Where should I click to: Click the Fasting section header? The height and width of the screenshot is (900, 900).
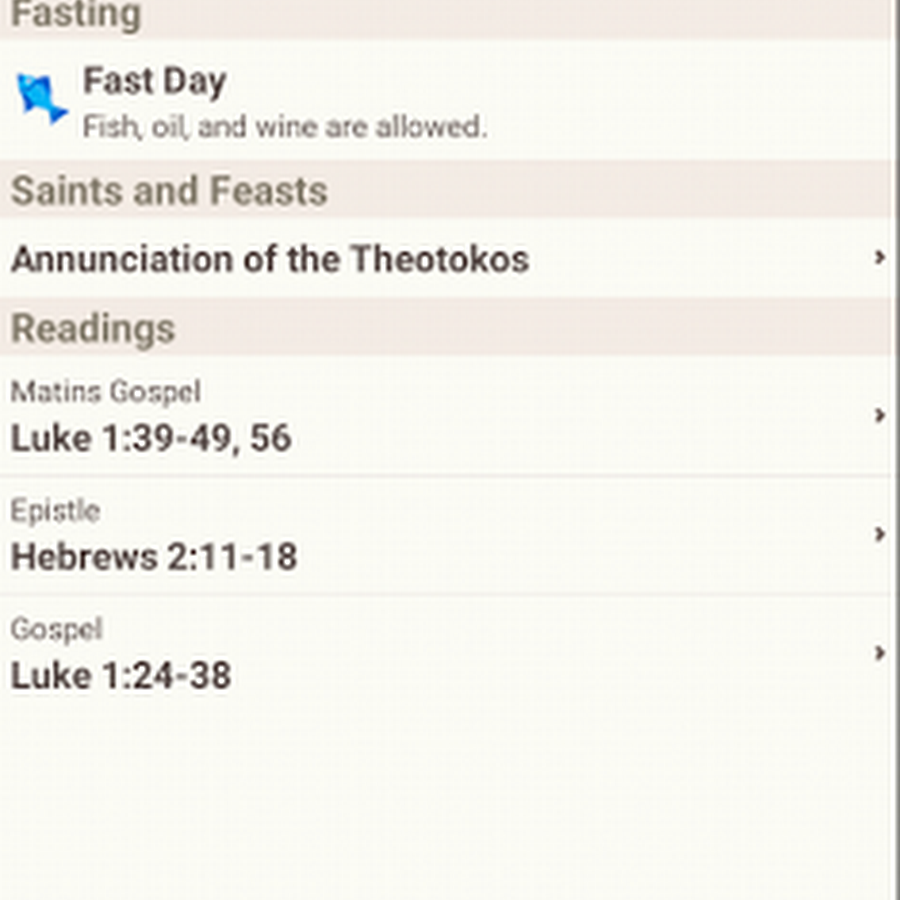pos(75,16)
